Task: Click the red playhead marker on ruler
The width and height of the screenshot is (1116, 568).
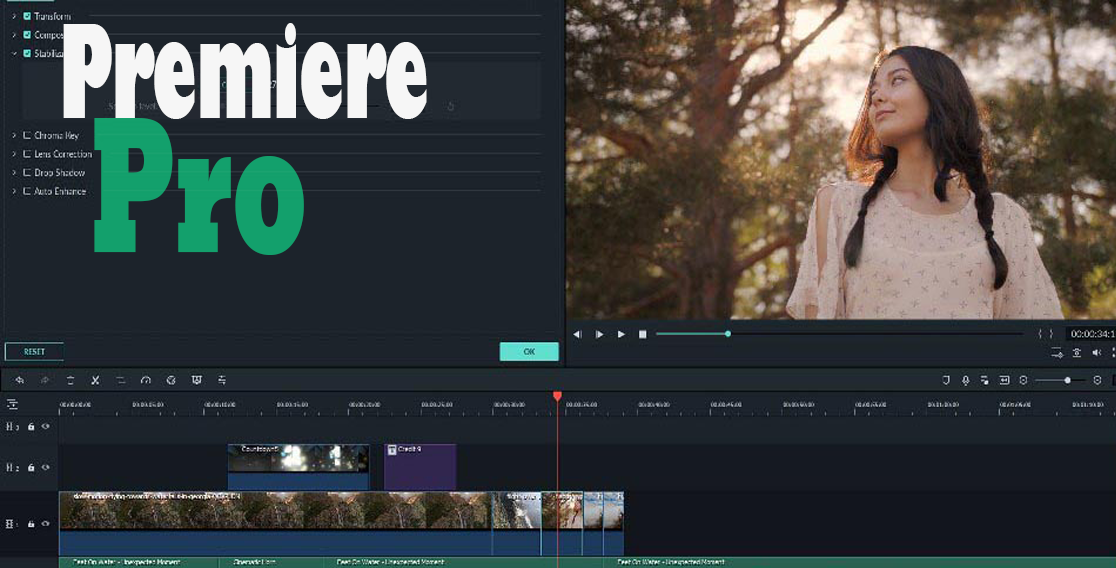Action: coord(557,396)
